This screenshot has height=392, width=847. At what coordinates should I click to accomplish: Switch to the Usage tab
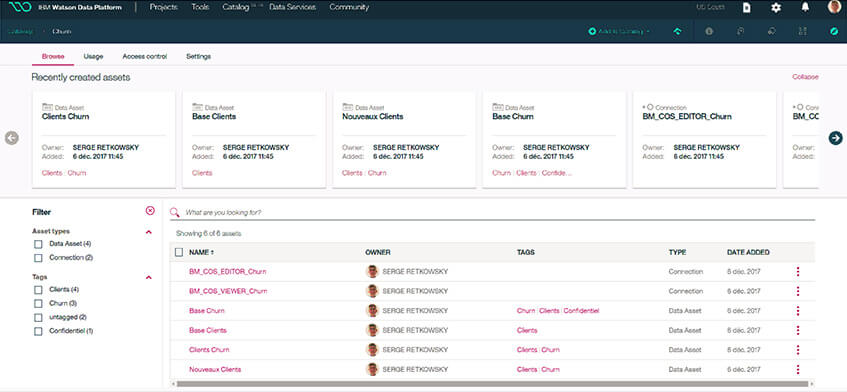(93, 56)
